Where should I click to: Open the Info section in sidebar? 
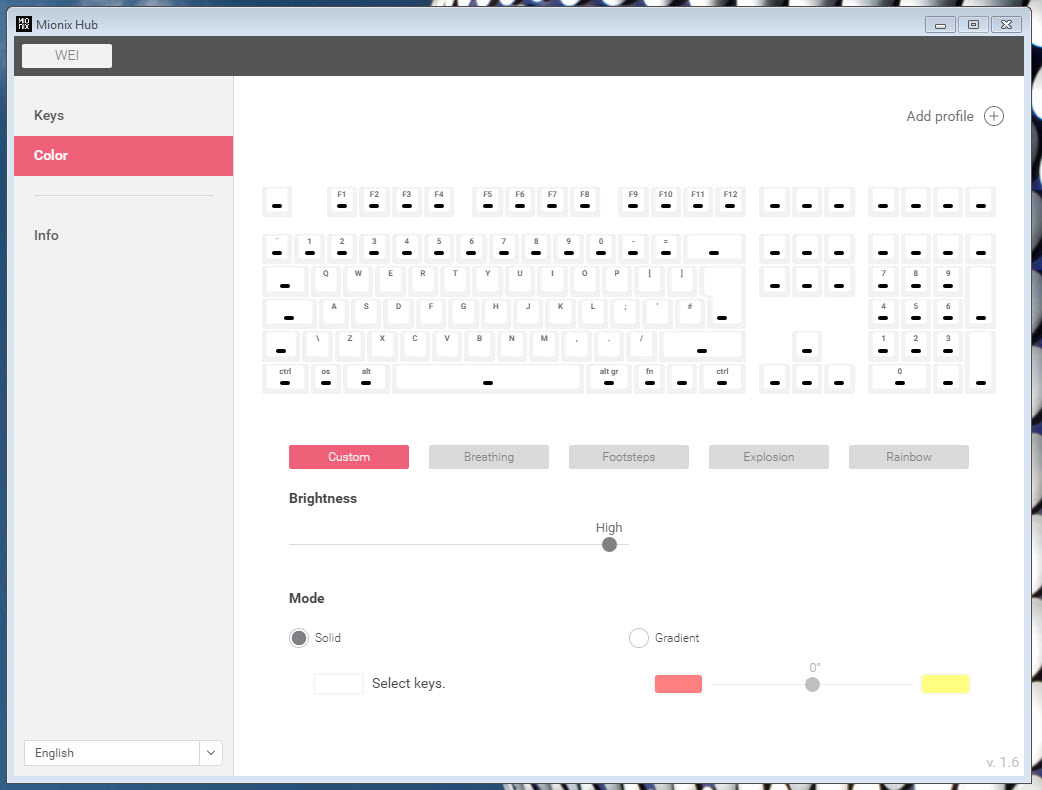(x=124, y=235)
